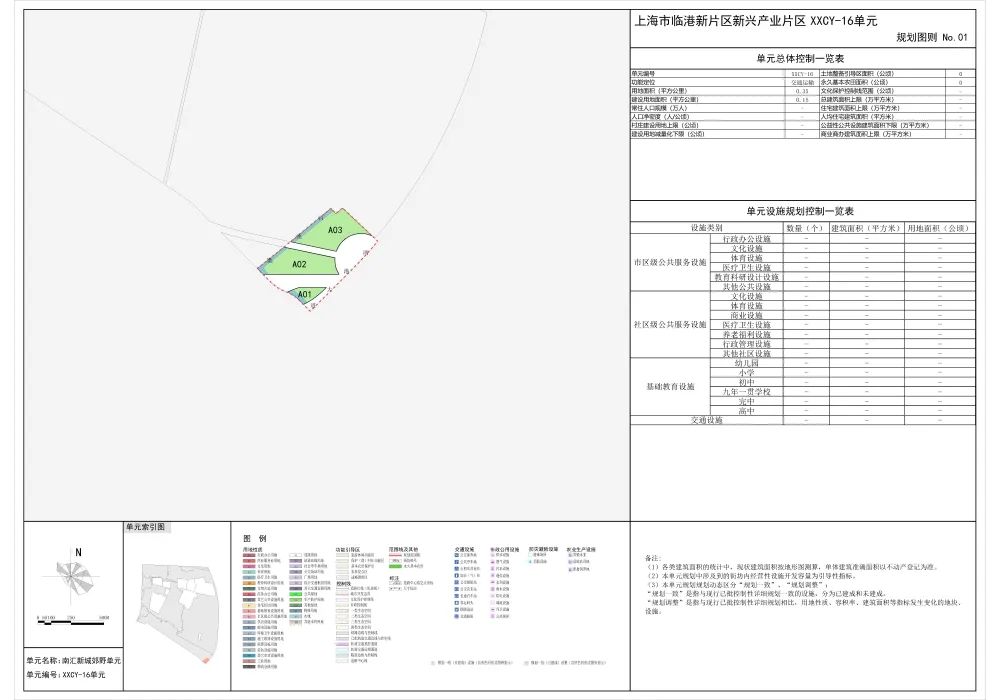Click the A02 parcel label on the map
The image size is (1000, 700).
299,265
